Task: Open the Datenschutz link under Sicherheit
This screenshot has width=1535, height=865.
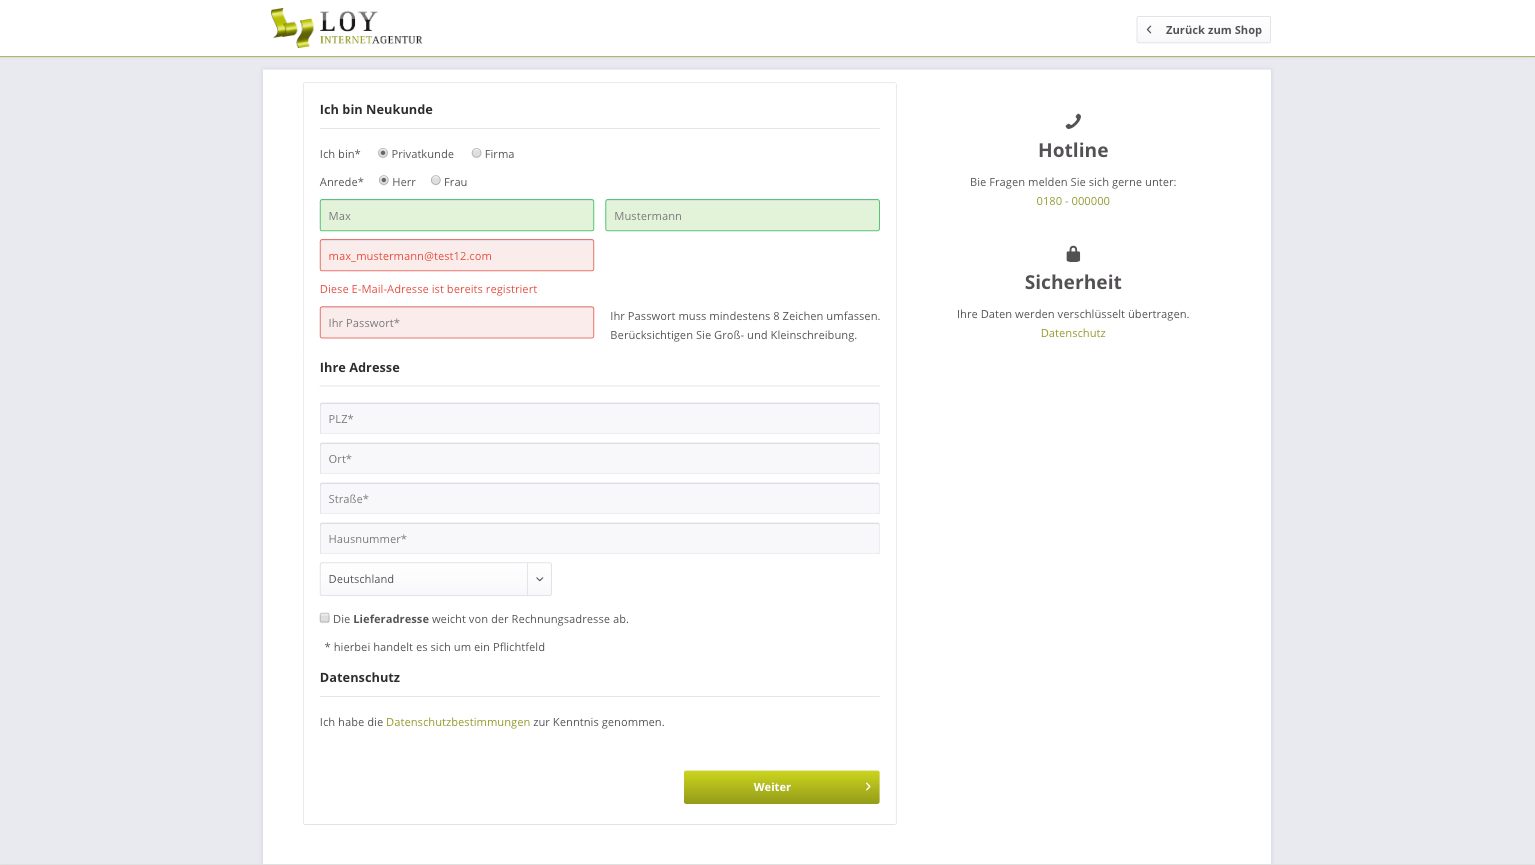Action: (x=1073, y=333)
